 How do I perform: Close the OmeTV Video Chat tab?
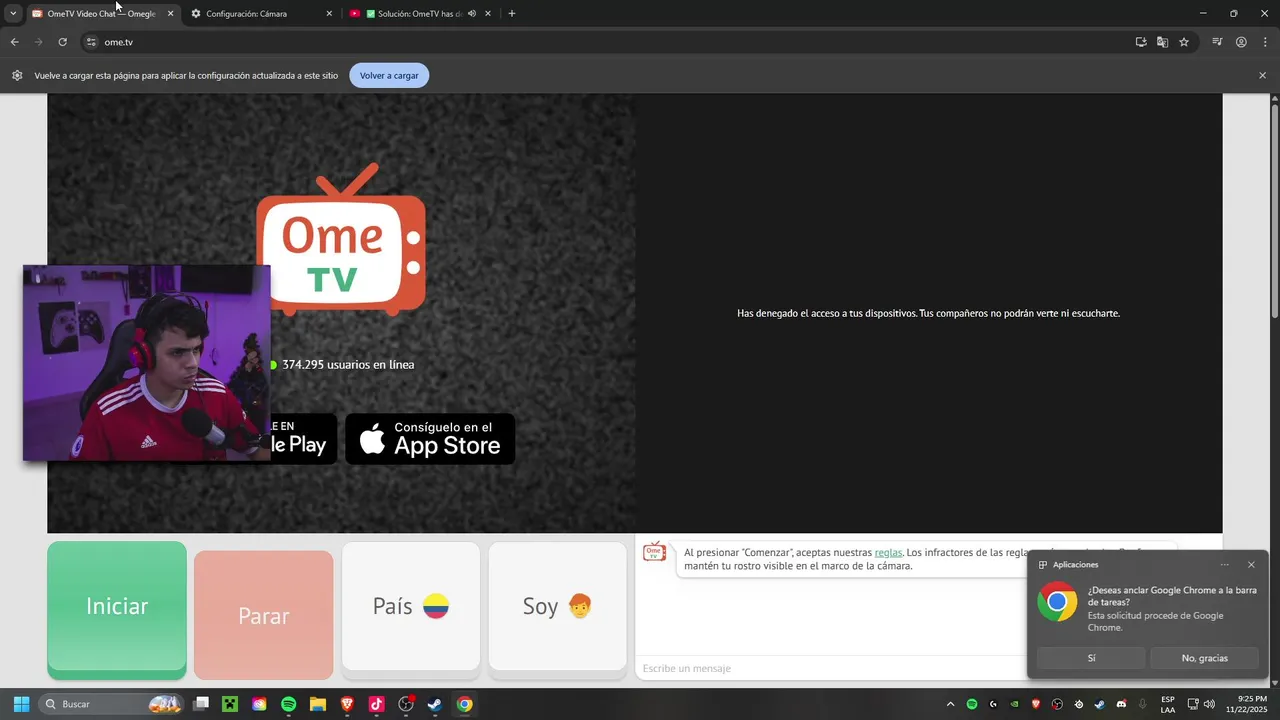(x=170, y=14)
